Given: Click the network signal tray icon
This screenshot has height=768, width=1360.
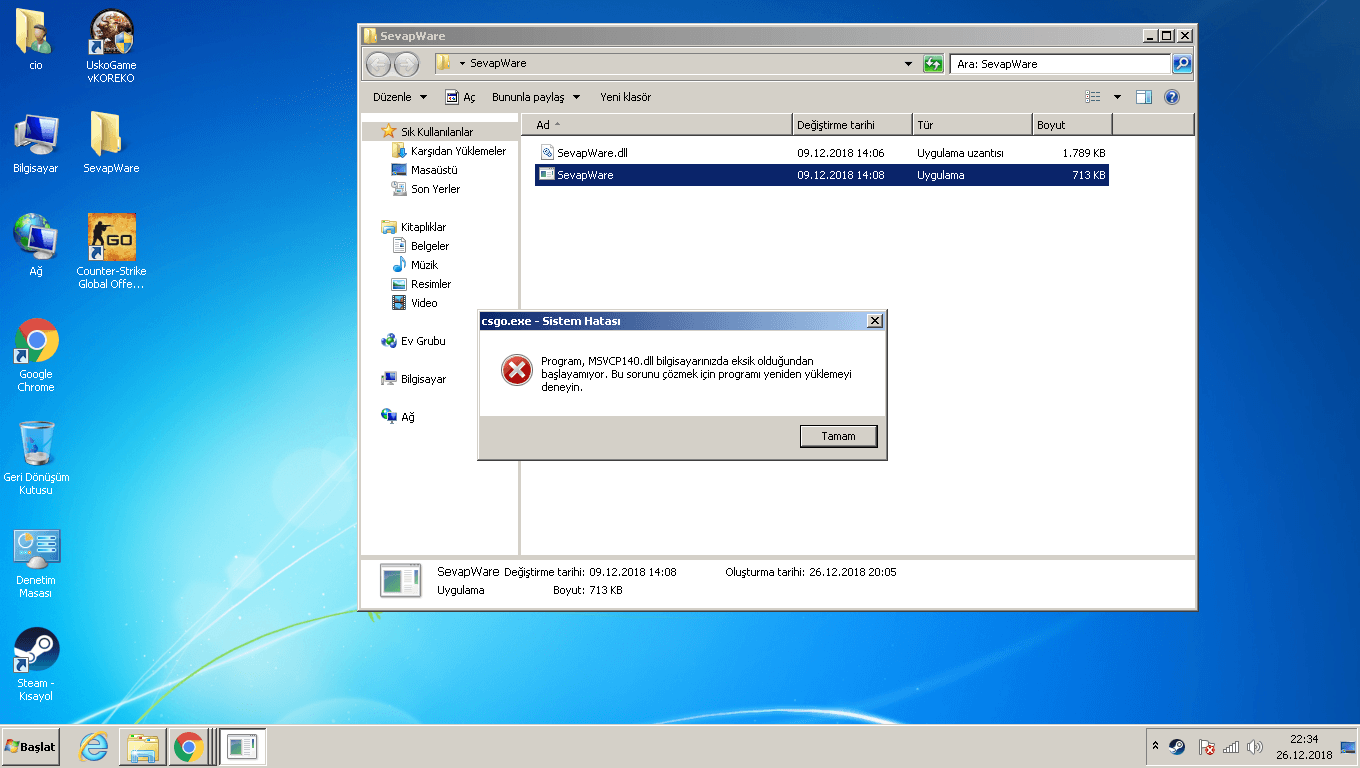Looking at the screenshot, I should click(1231, 747).
